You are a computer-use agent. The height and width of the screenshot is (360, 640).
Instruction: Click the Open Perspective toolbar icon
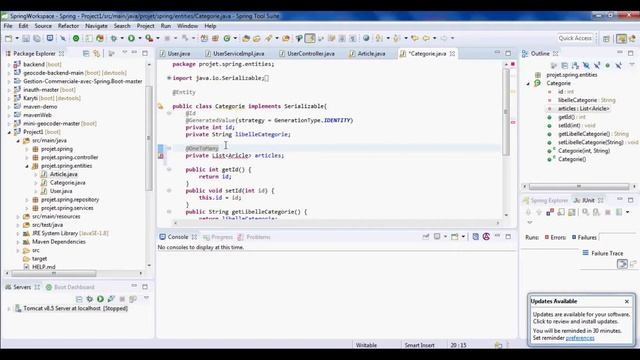[x=606, y=38]
